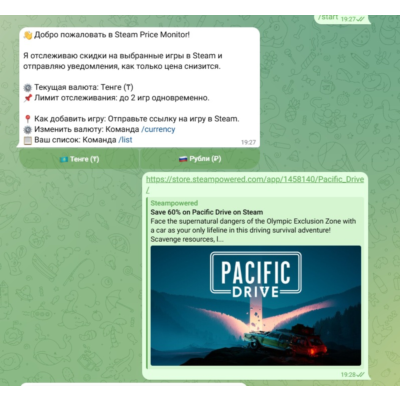Click the Тенге (₸) currency button
This screenshot has height=400, width=400.
(79, 159)
